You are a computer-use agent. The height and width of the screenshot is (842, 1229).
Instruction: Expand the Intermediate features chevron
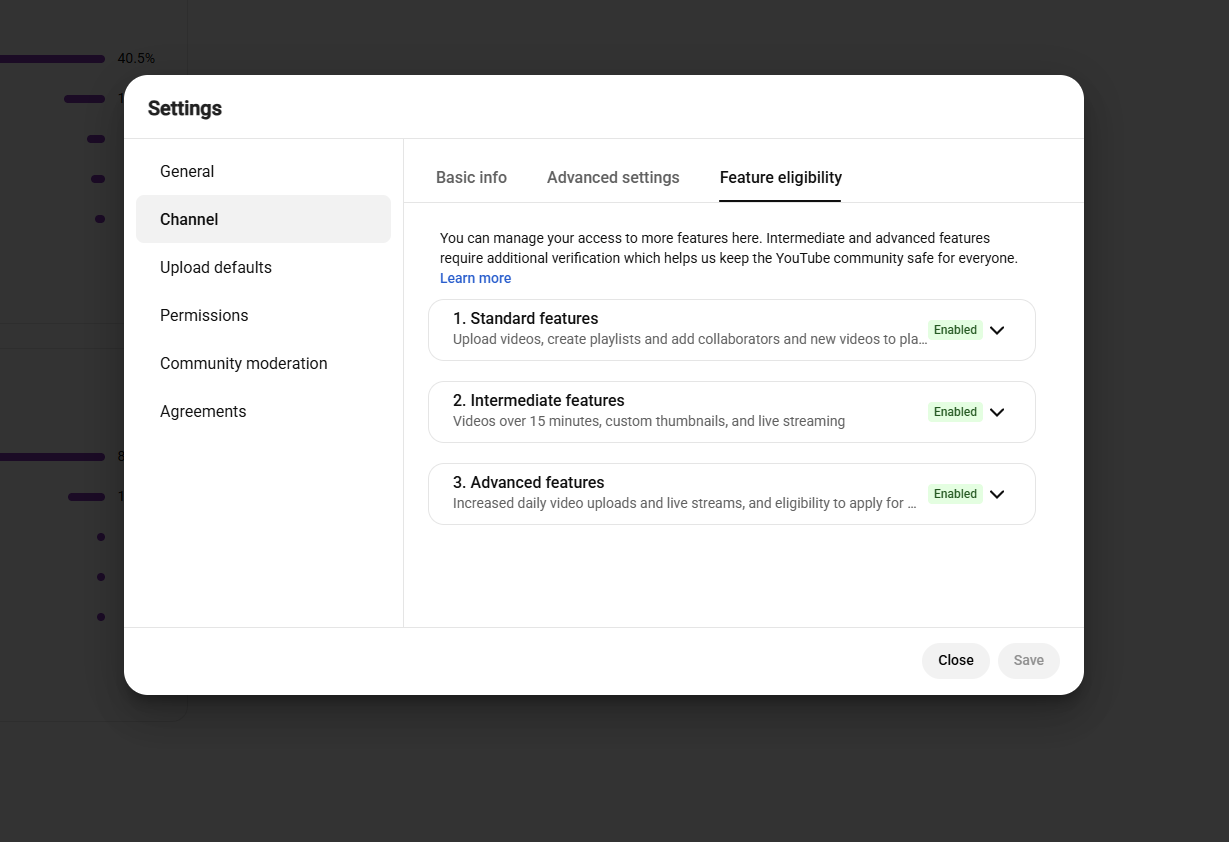(997, 412)
